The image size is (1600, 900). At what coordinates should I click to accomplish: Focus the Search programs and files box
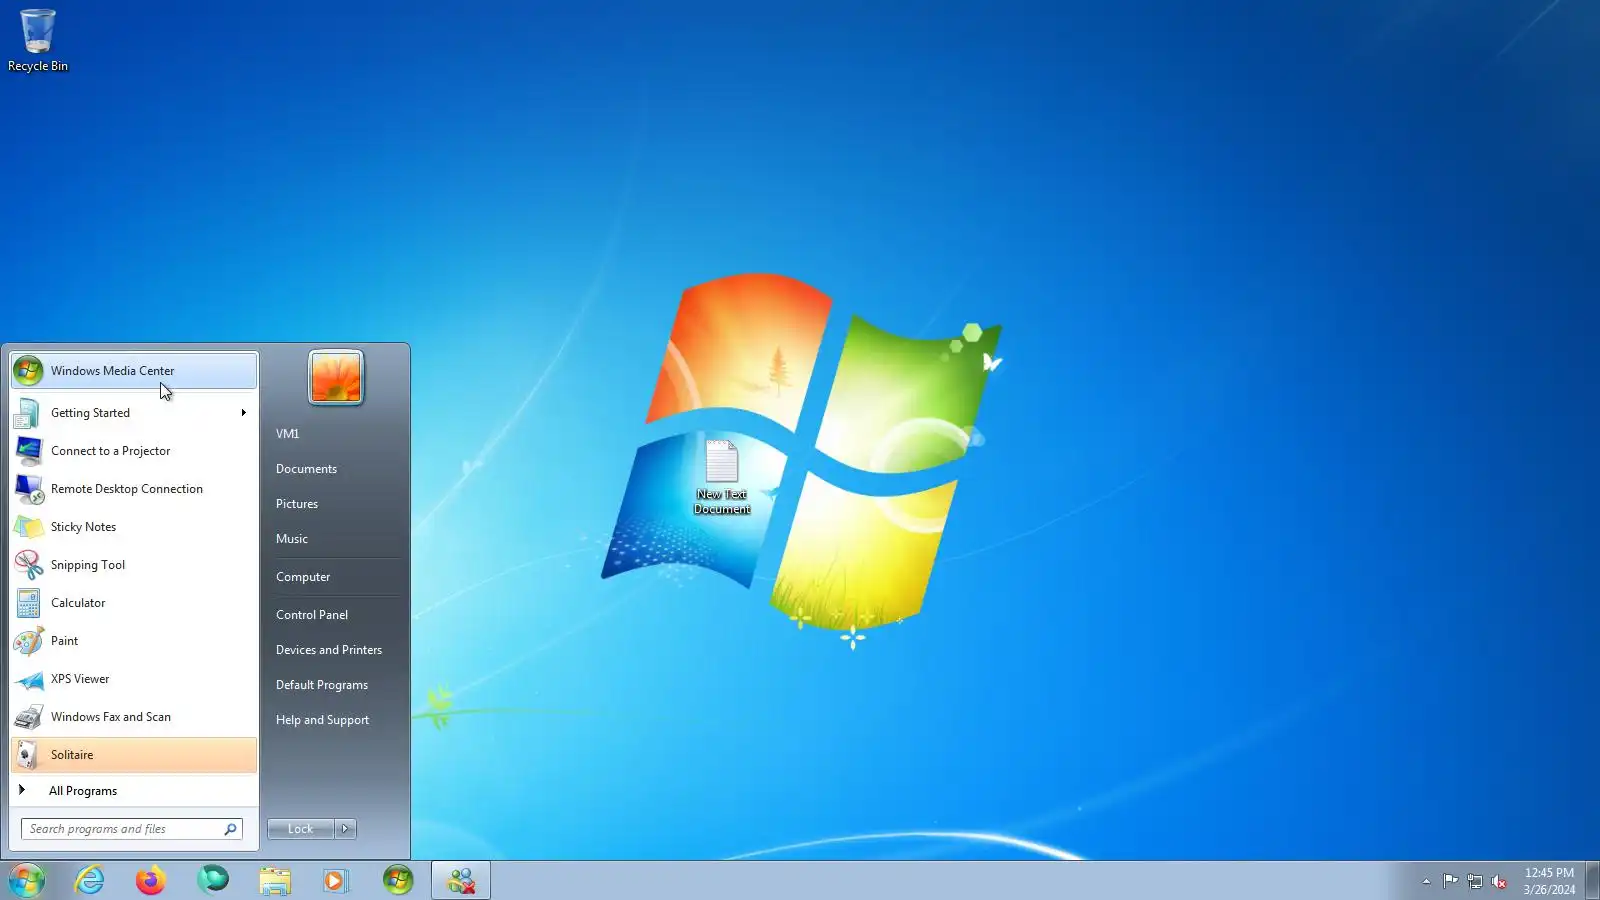[x=132, y=829]
